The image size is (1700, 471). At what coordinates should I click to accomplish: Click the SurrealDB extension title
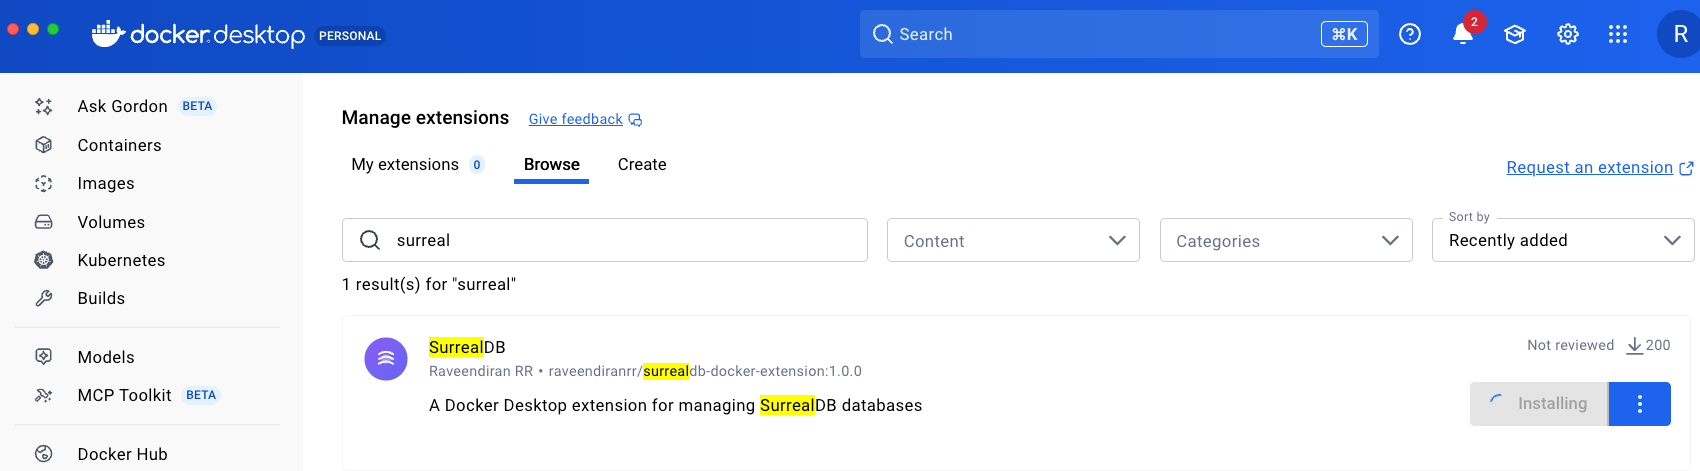(467, 347)
